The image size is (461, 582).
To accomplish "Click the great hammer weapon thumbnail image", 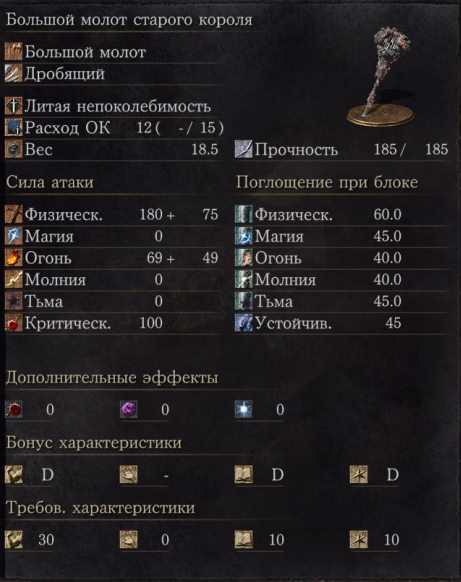I will (x=381, y=77).
